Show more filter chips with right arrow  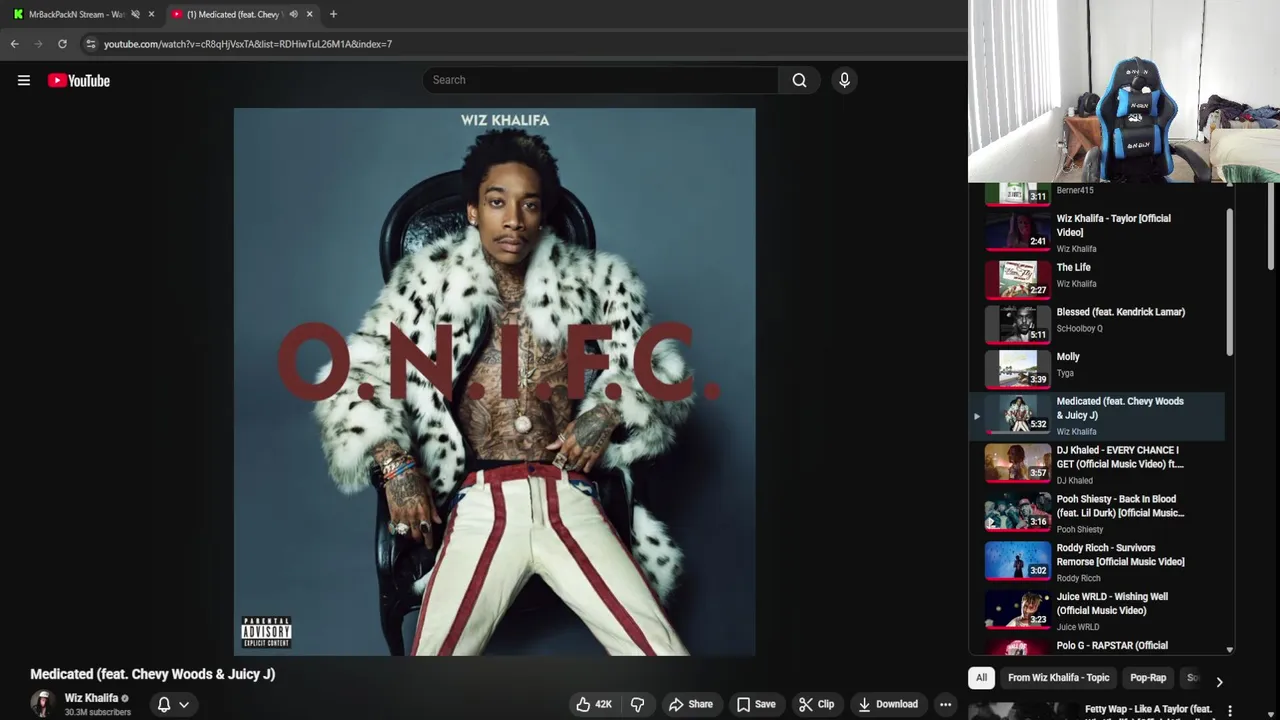(1219, 681)
